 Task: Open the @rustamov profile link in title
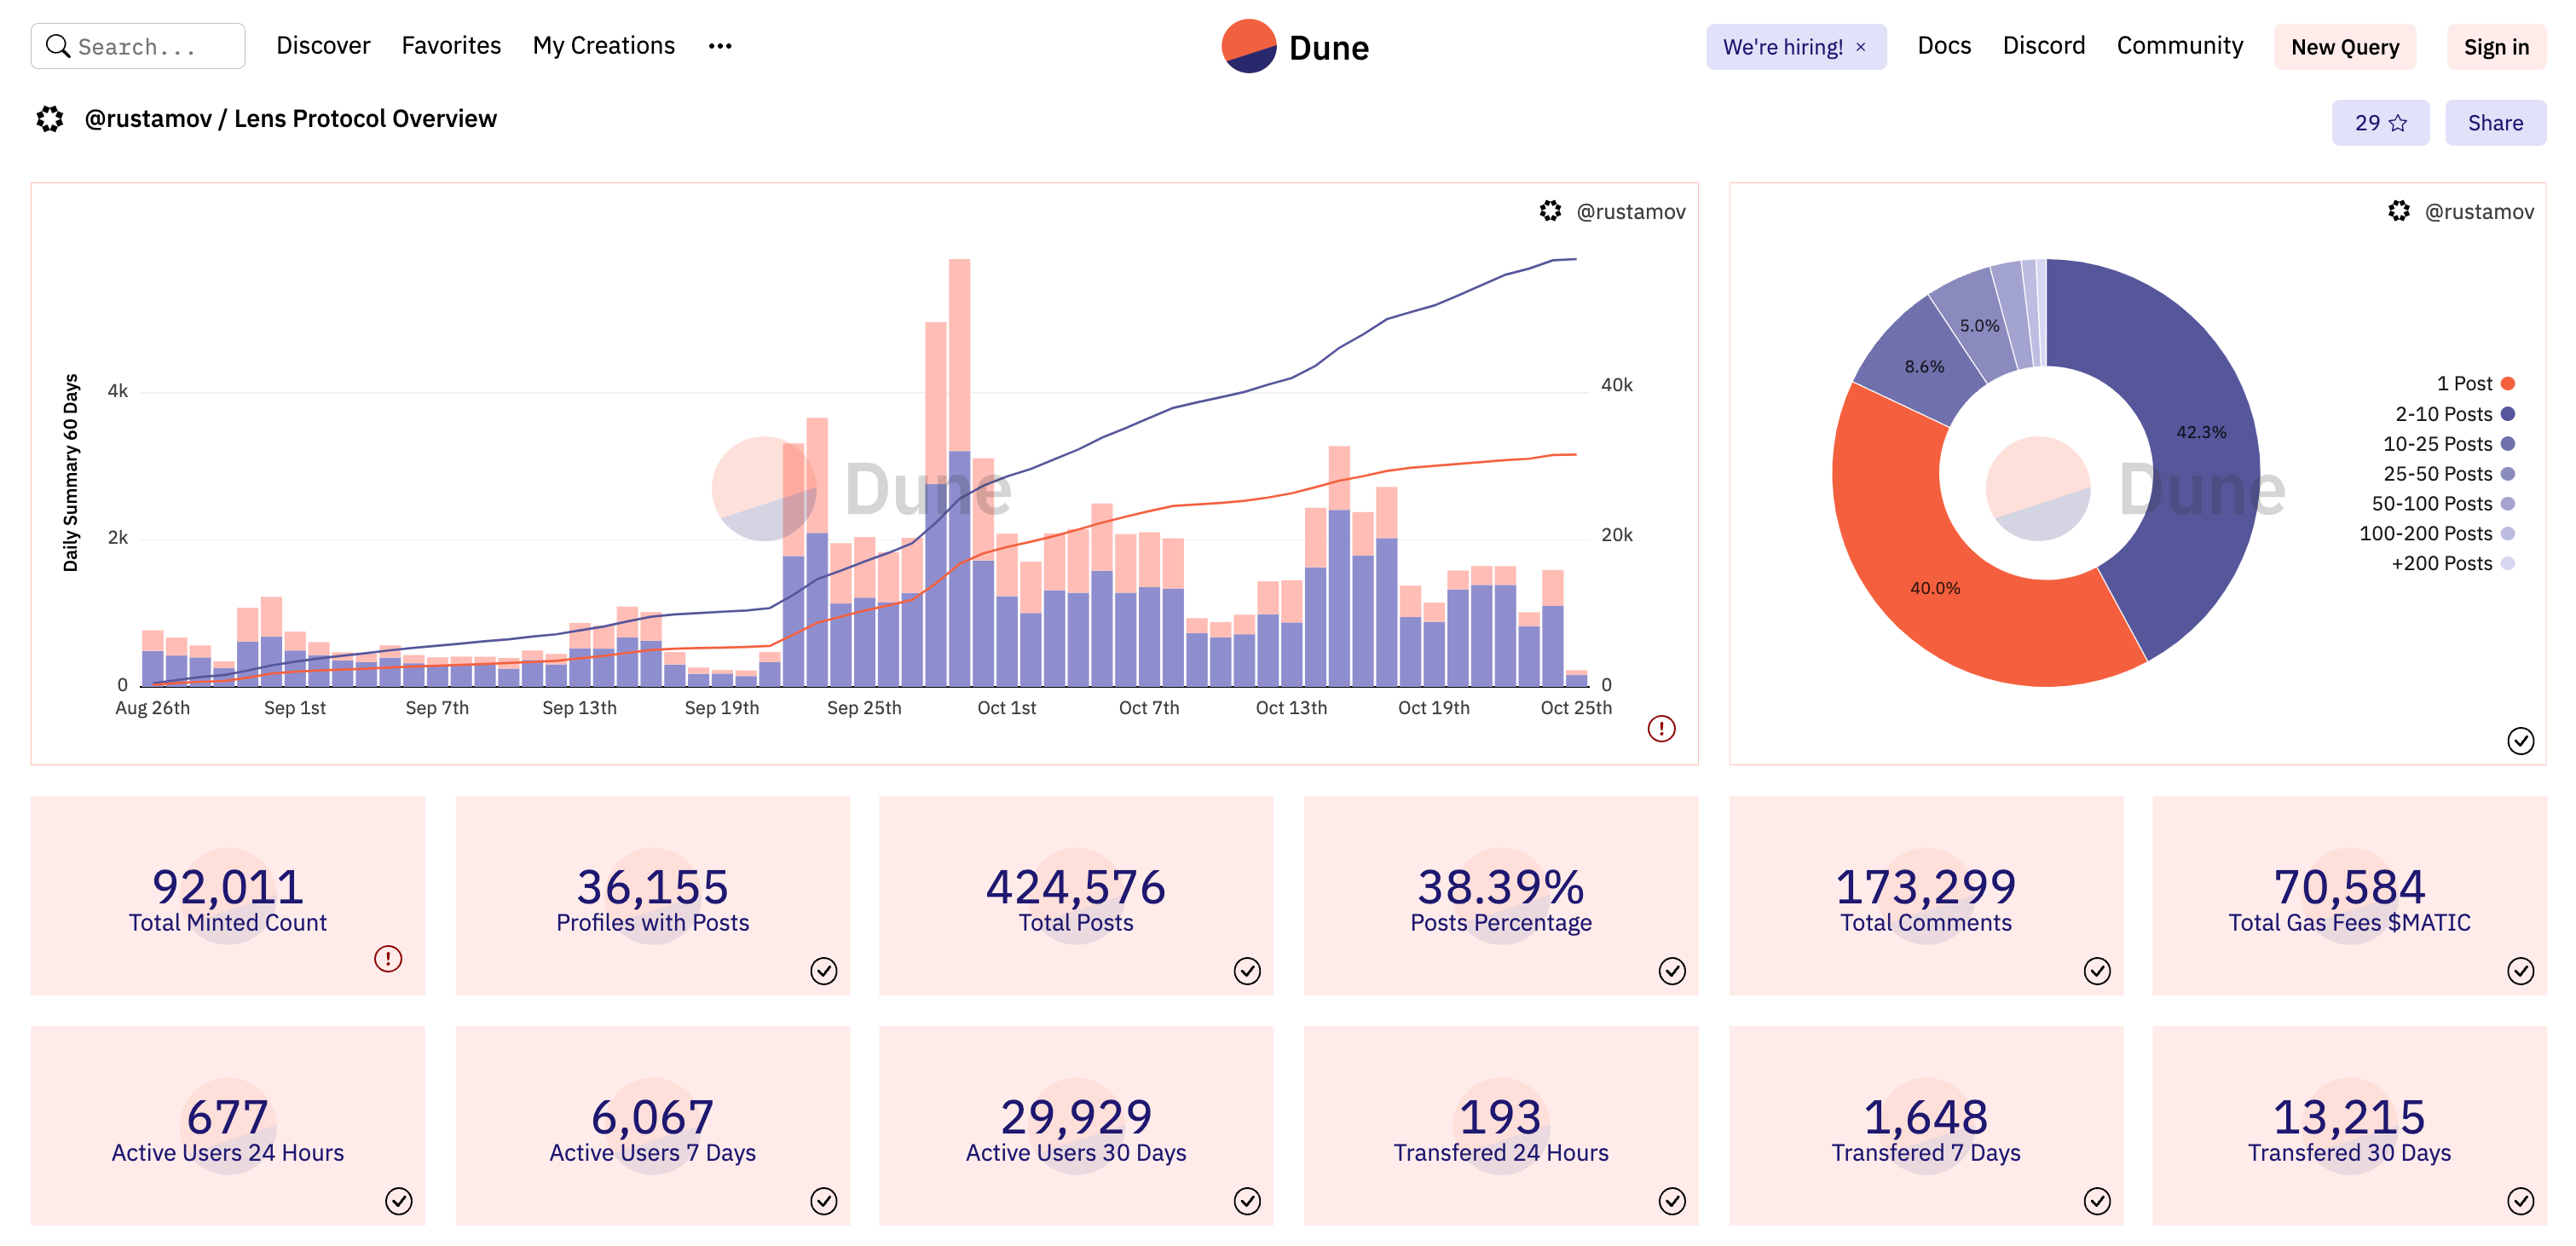click(x=148, y=119)
